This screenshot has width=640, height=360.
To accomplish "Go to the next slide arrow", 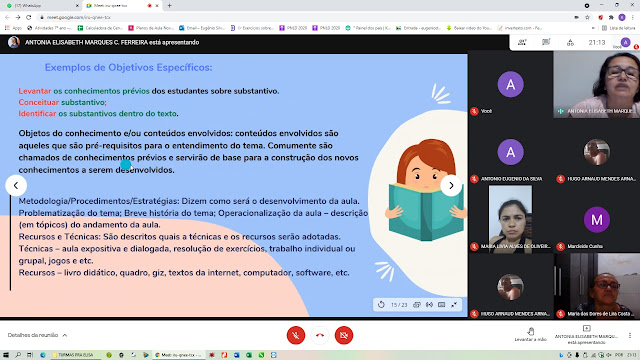I will pyautogui.click(x=451, y=186).
